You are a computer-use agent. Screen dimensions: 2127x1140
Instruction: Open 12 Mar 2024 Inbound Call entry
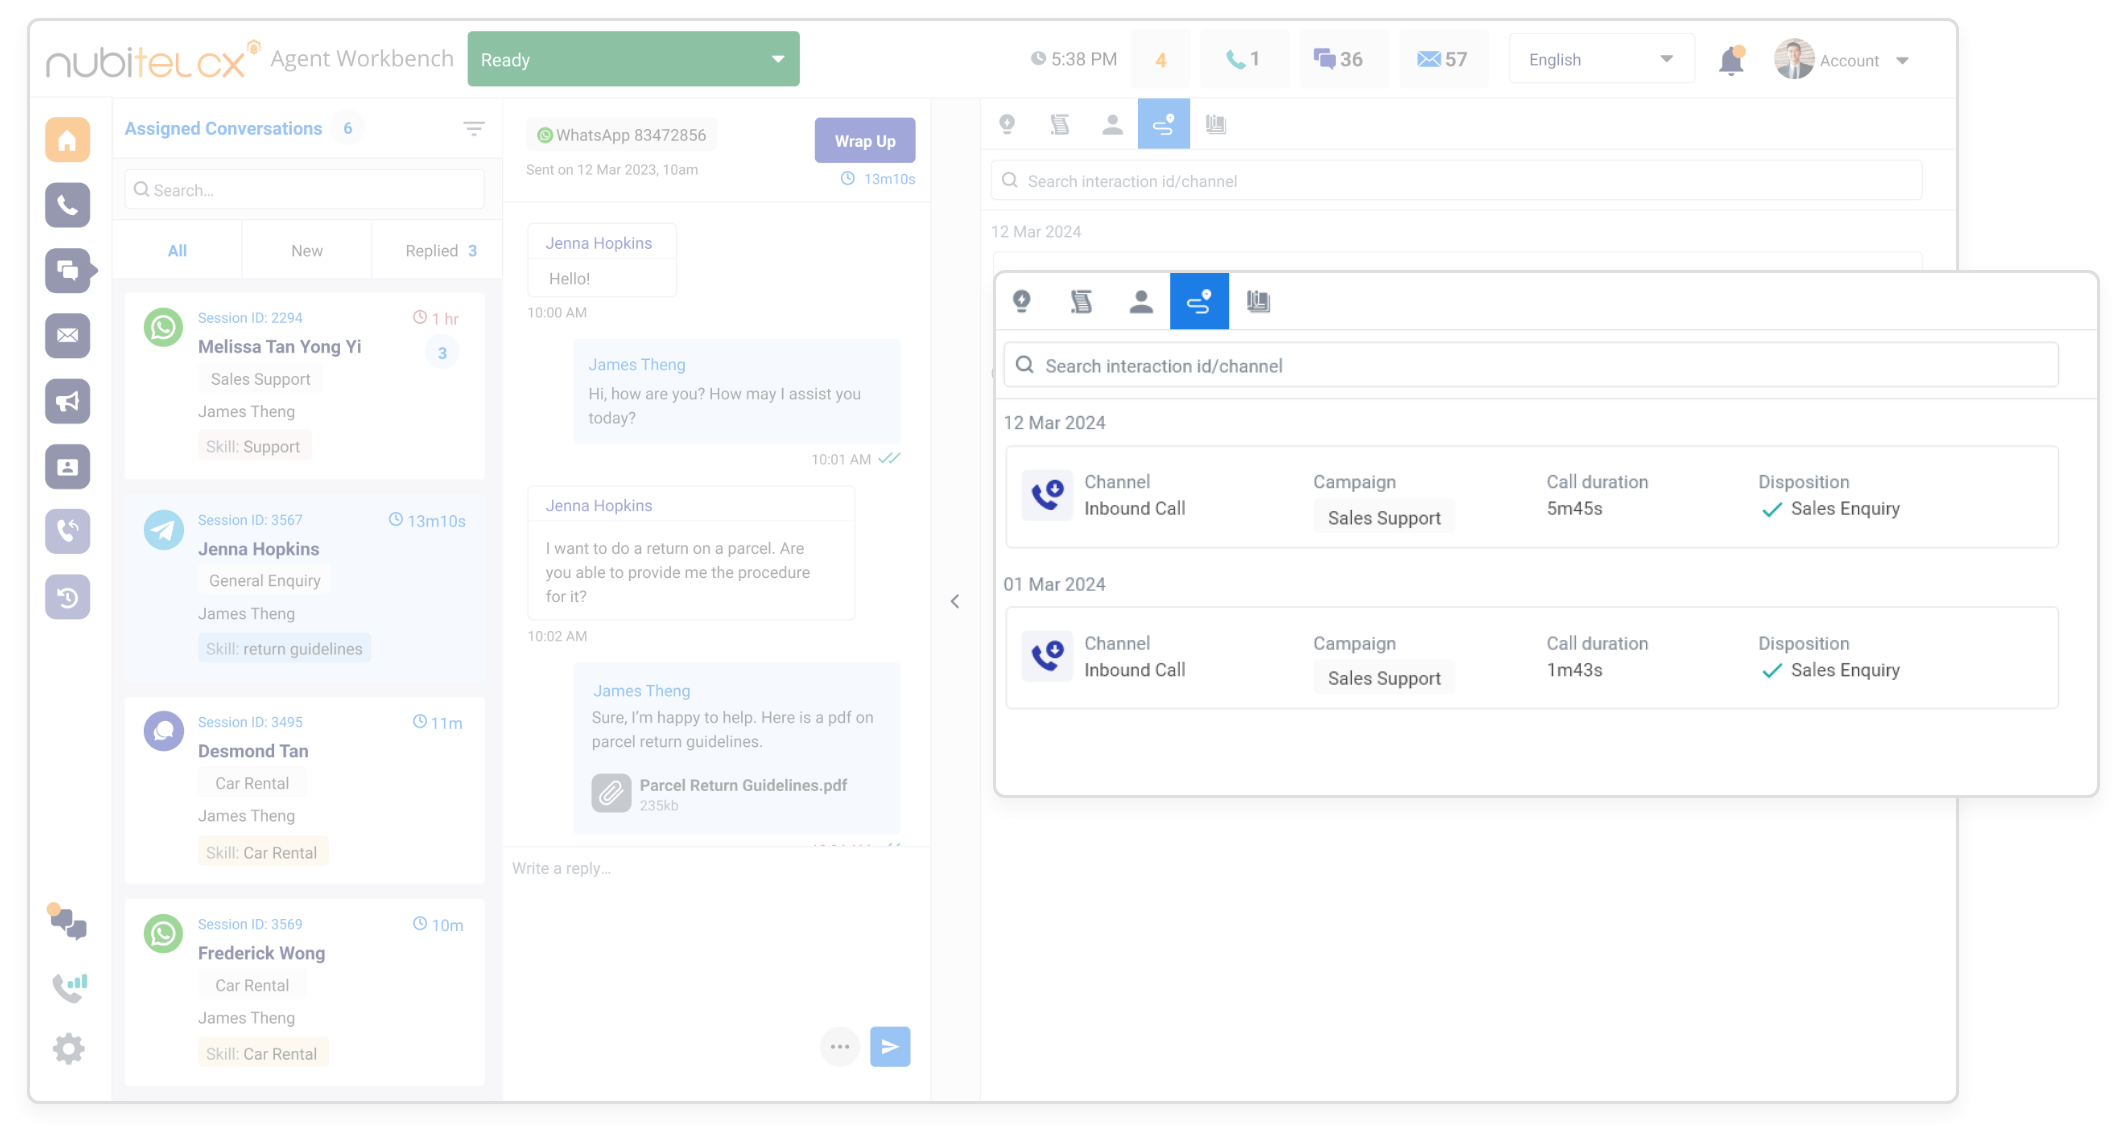tap(1531, 497)
